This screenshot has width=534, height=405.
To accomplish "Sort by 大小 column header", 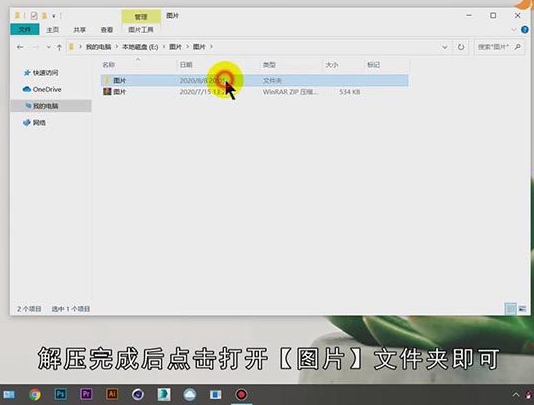I will click(x=331, y=64).
